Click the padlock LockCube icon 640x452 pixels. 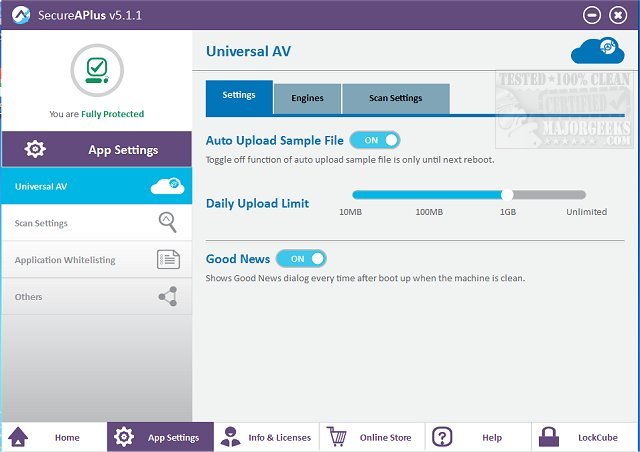(x=549, y=436)
